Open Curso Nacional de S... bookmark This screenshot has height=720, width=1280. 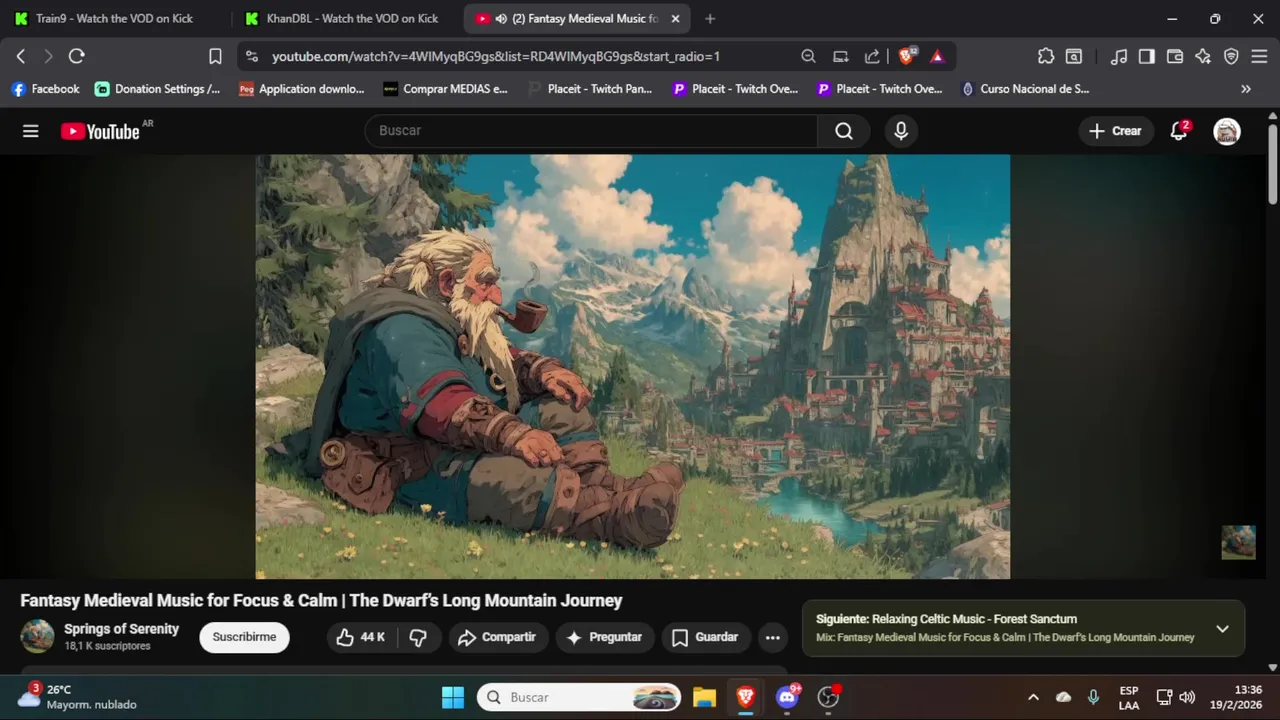(x=1025, y=89)
